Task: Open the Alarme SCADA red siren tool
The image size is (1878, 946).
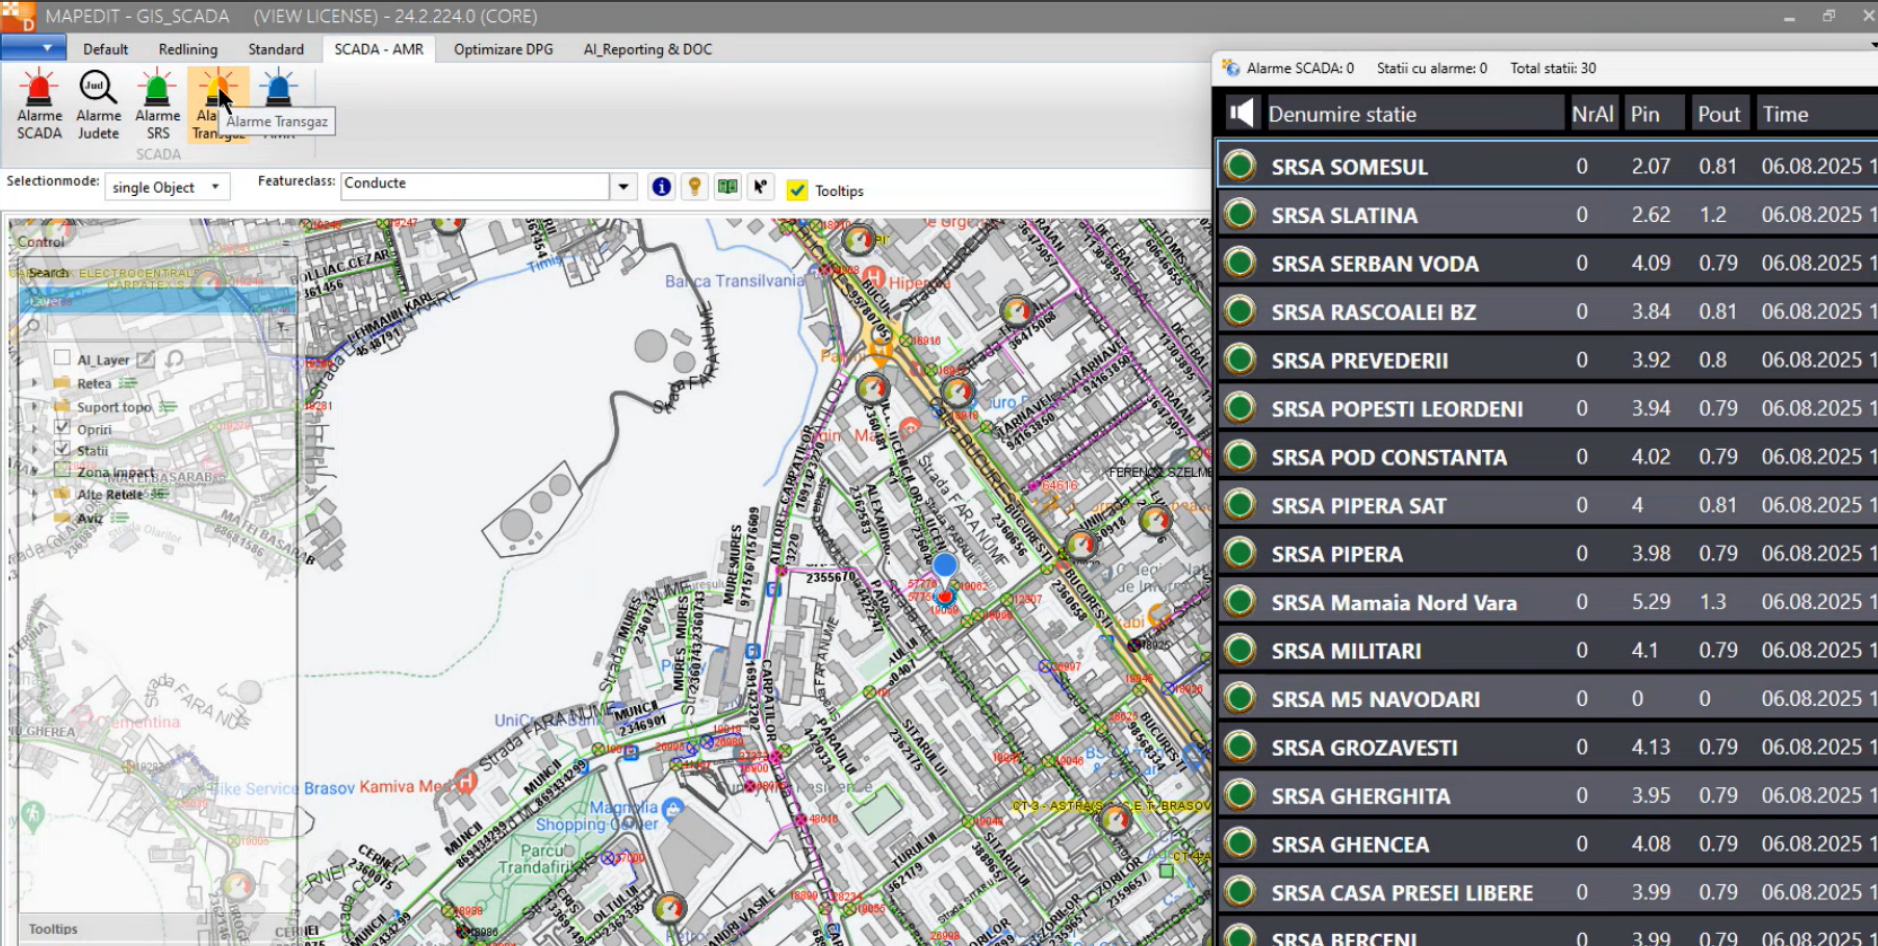Action: 39,90
